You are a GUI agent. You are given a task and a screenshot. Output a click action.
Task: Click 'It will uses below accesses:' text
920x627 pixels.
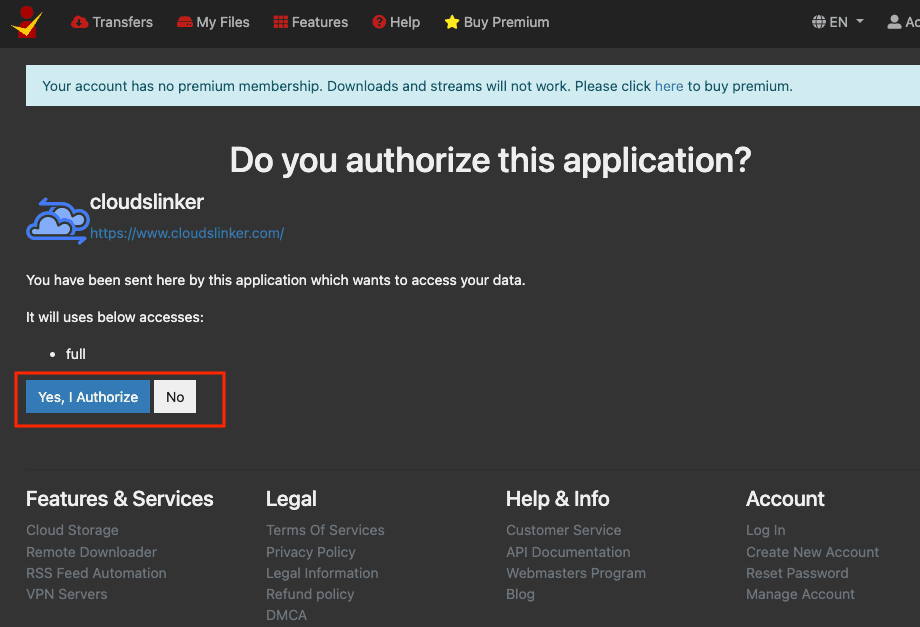point(115,317)
